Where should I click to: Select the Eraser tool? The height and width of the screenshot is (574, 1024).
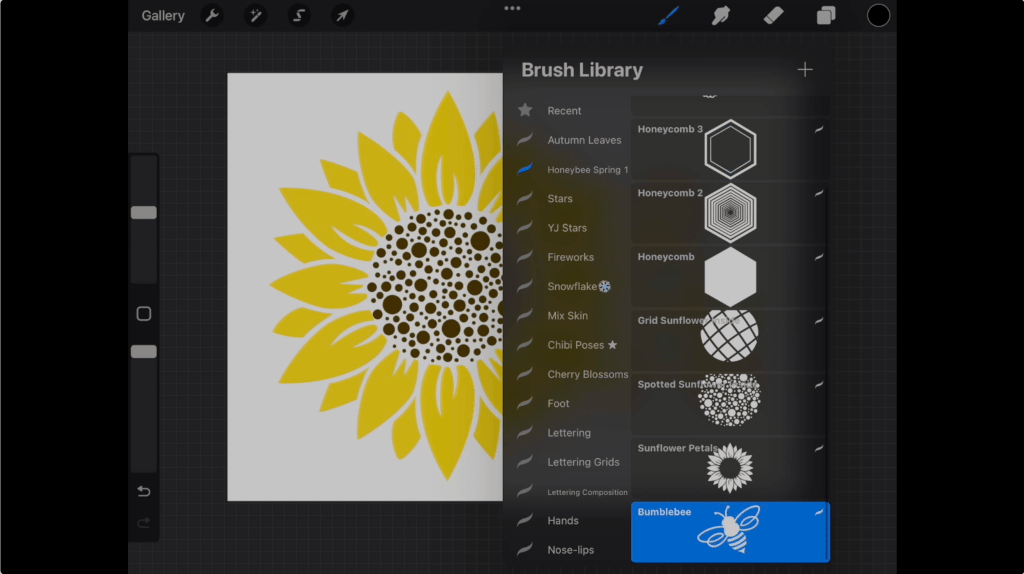pyautogui.click(x=773, y=16)
